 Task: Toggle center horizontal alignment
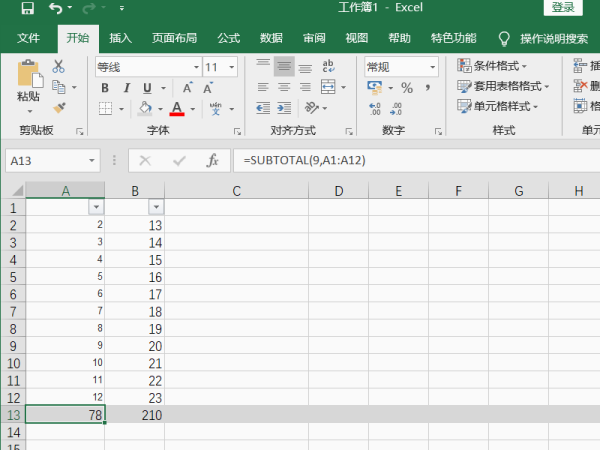click(x=285, y=88)
